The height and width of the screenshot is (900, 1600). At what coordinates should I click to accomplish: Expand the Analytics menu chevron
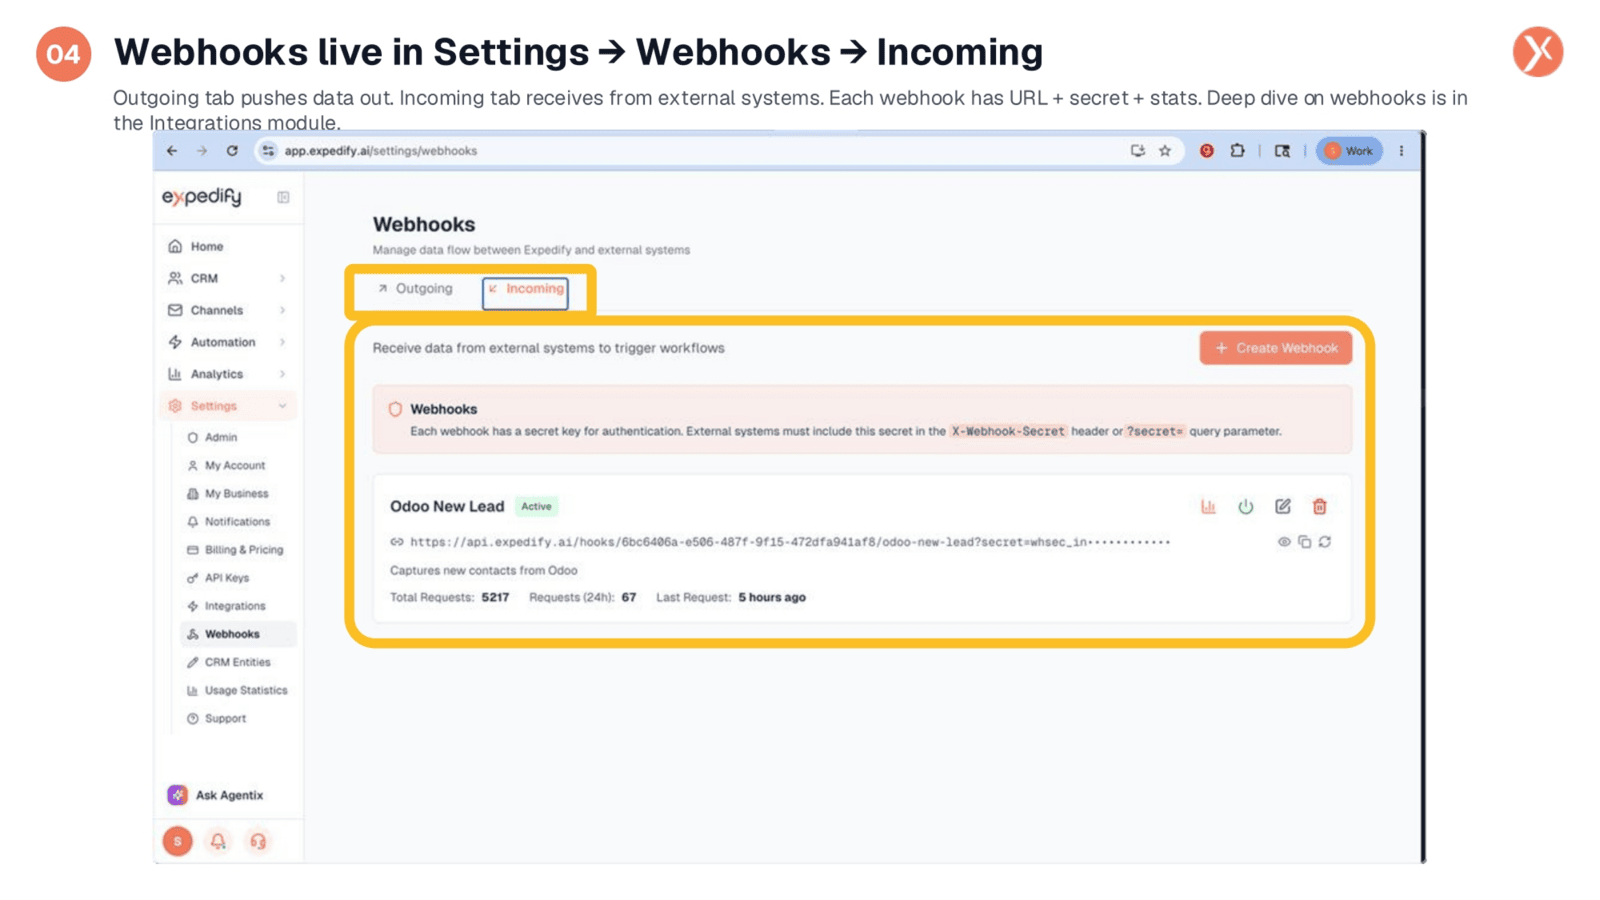[282, 374]
